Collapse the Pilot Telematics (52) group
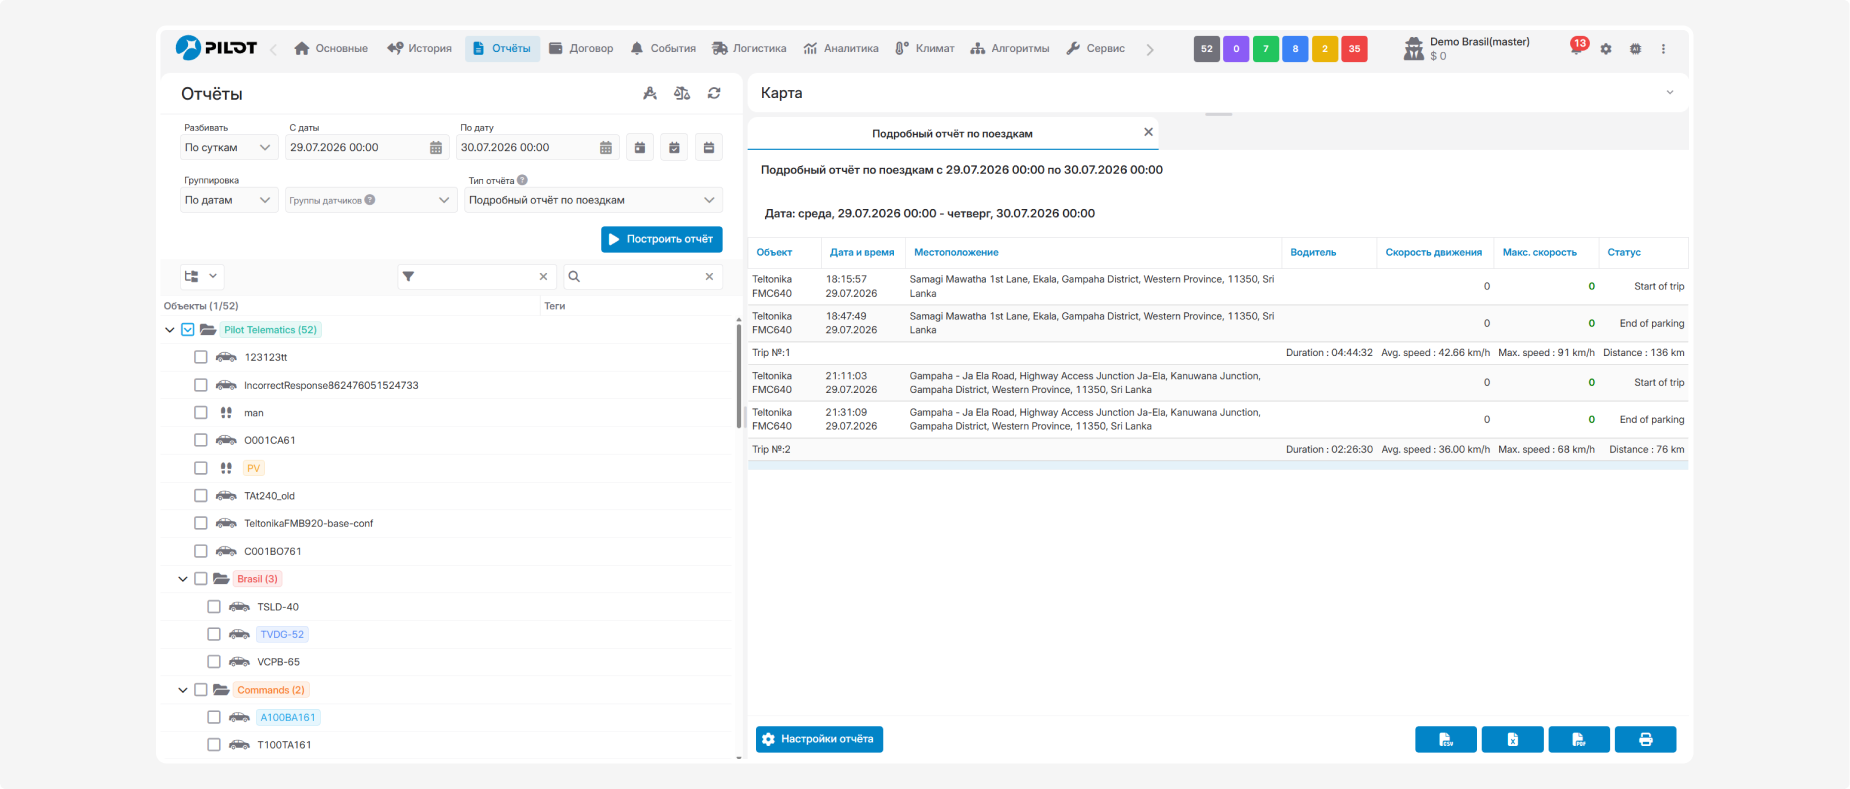Screen dimensions: 1850x789 point(170,330)
